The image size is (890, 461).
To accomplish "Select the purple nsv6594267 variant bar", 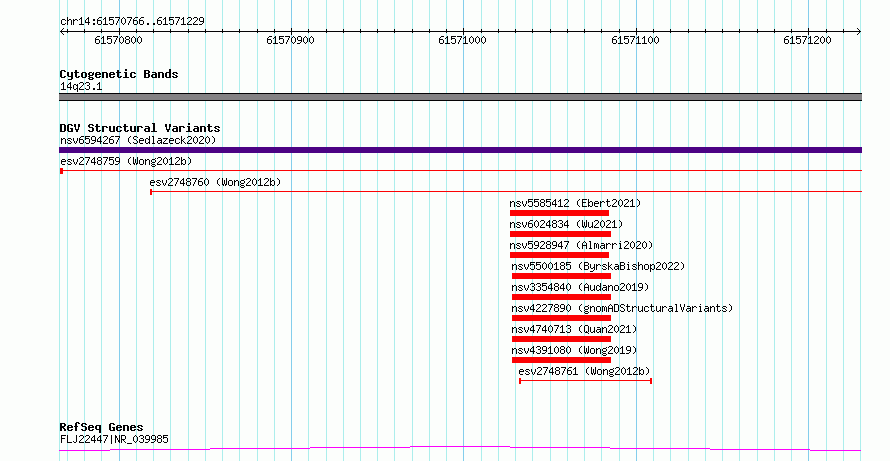I will (460, 150).
